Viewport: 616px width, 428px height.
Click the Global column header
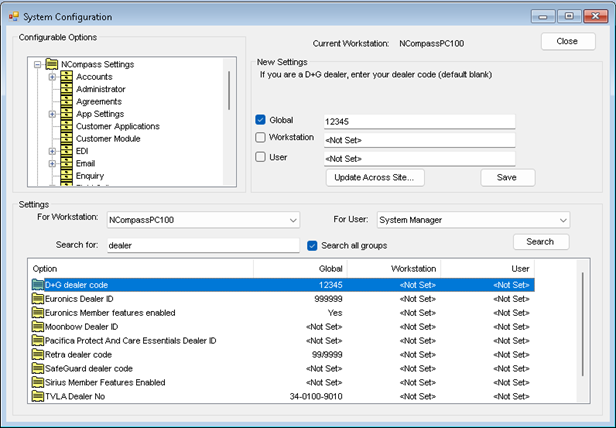coord(300,269)
